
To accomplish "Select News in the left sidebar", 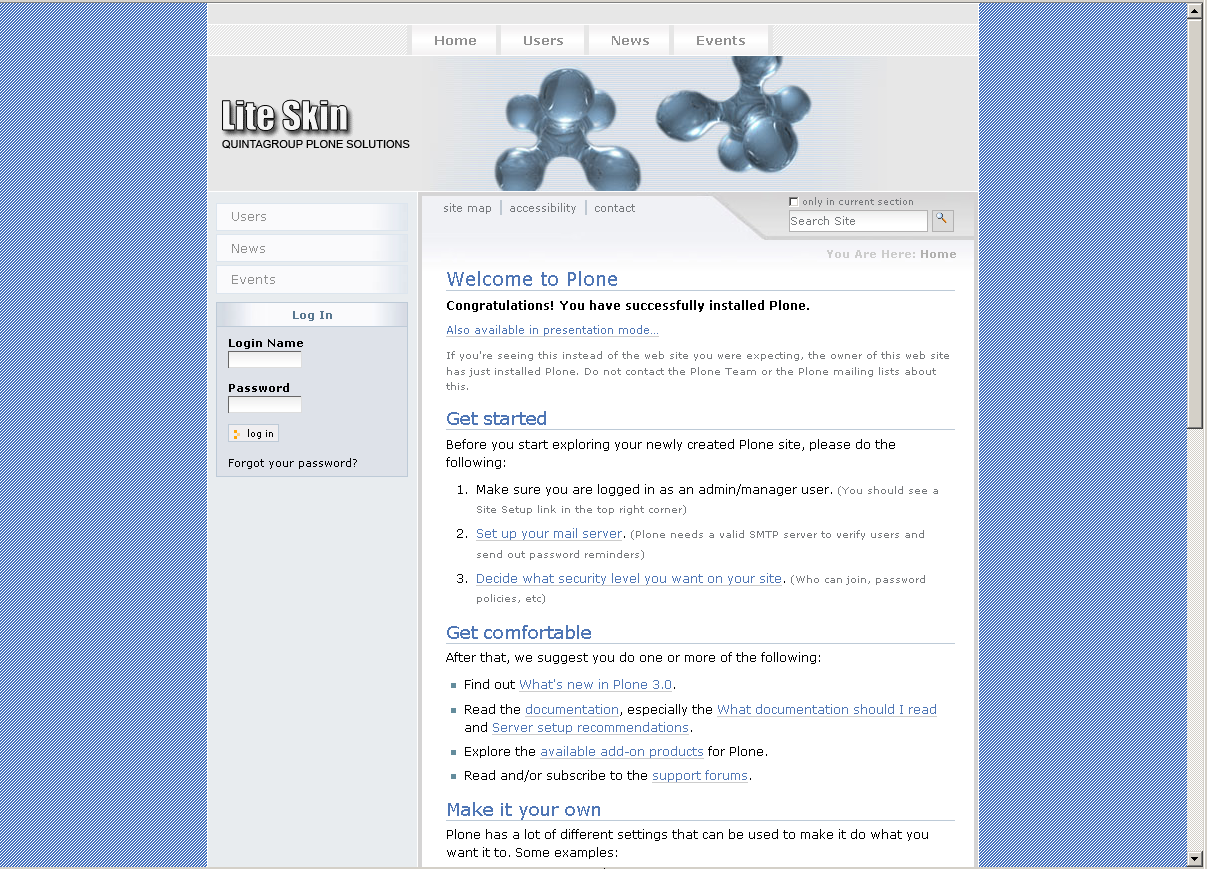I will (312, 249).
